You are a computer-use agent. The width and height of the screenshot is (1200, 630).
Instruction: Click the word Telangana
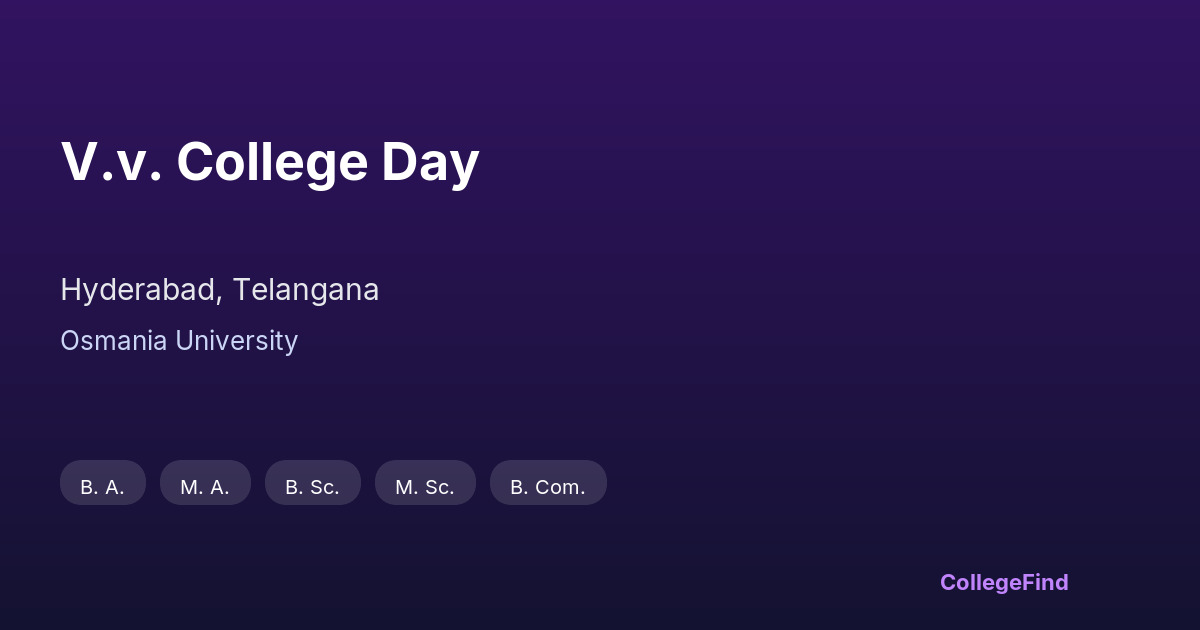click(306, 290)
